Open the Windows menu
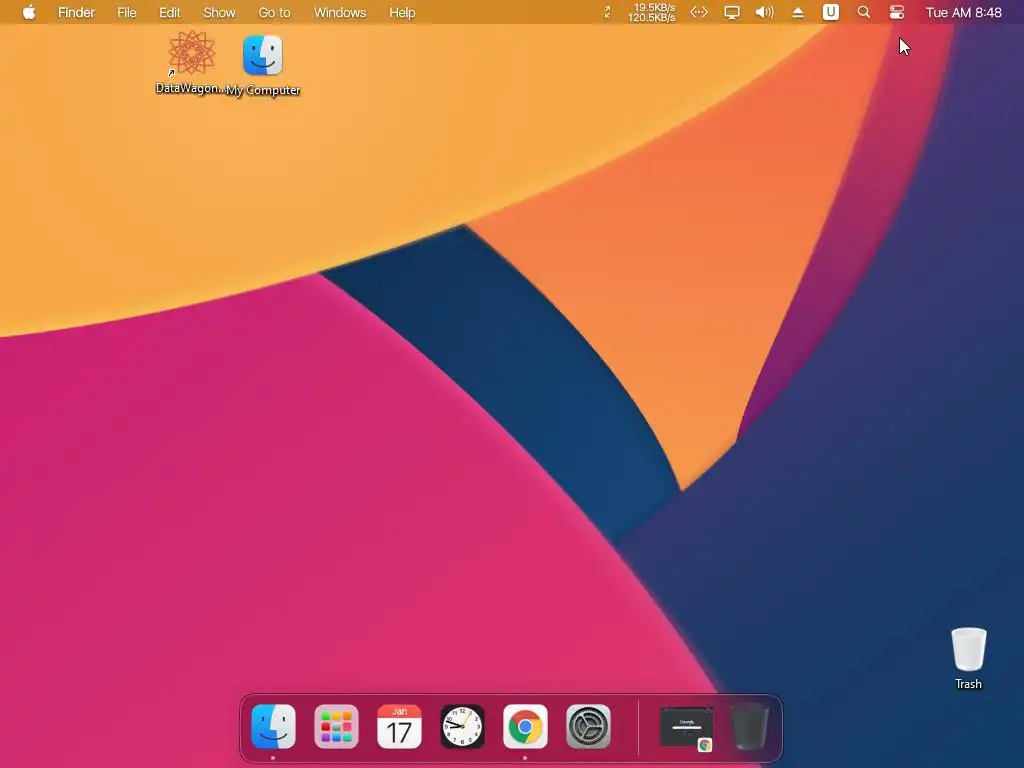Screen dimensions: 1024x768 pyautogui.click(x=340, y=12)
